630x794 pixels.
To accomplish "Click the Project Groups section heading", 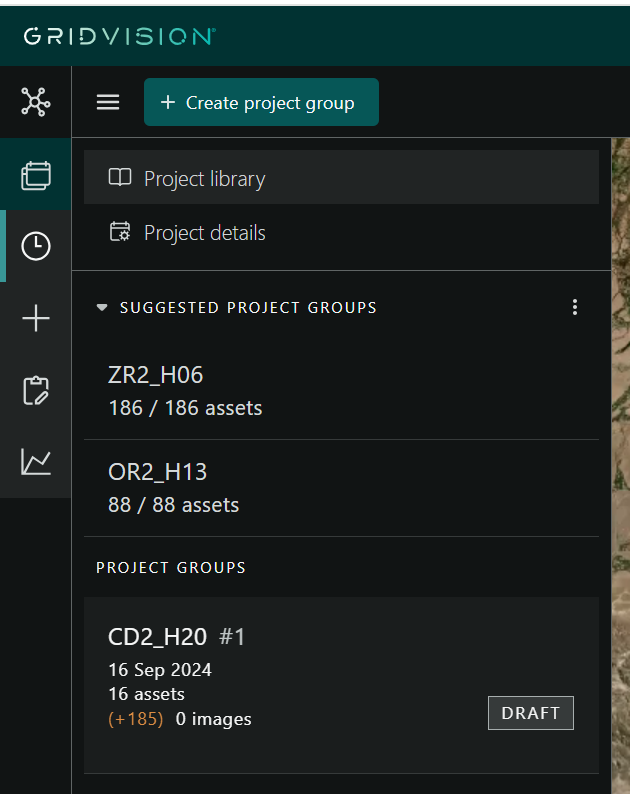I will pos(171,567).
